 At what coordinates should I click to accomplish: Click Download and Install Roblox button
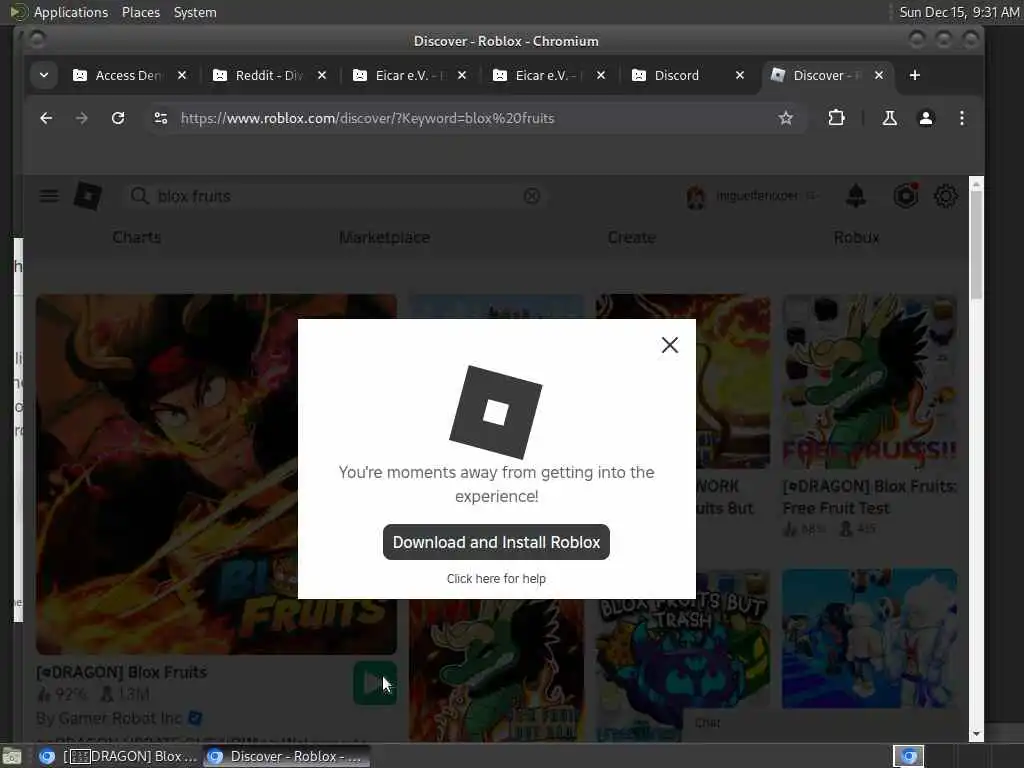pos(496,542)
